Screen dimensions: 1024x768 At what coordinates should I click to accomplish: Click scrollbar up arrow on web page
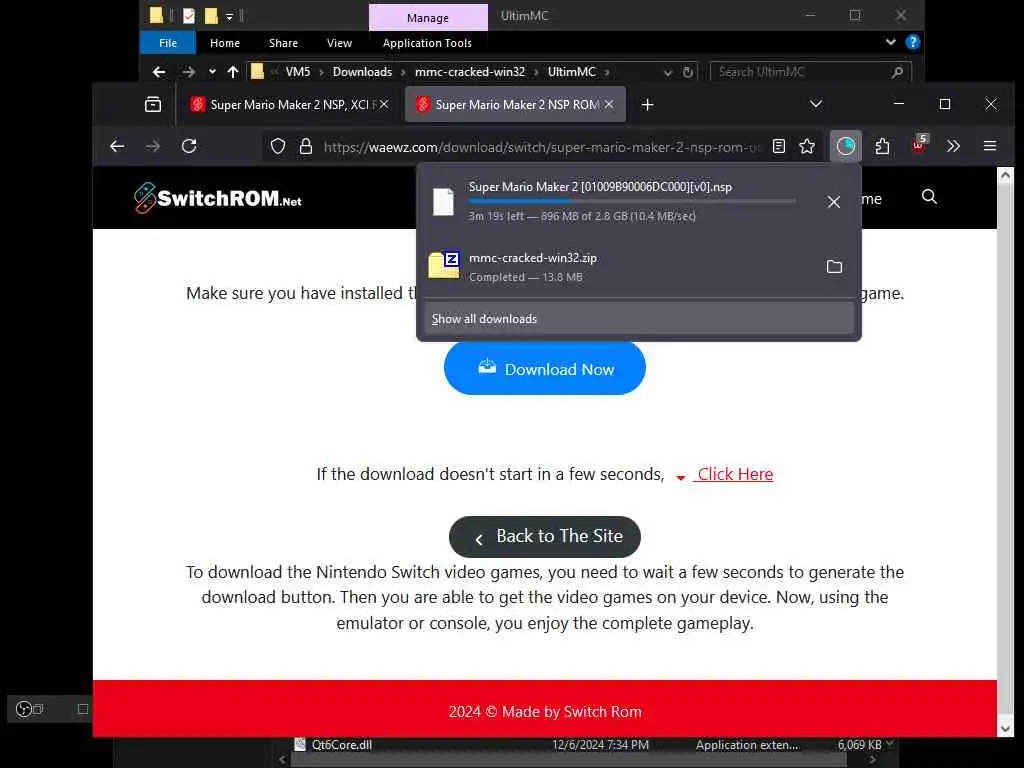pyautogui.click(x=1005, y=175)
